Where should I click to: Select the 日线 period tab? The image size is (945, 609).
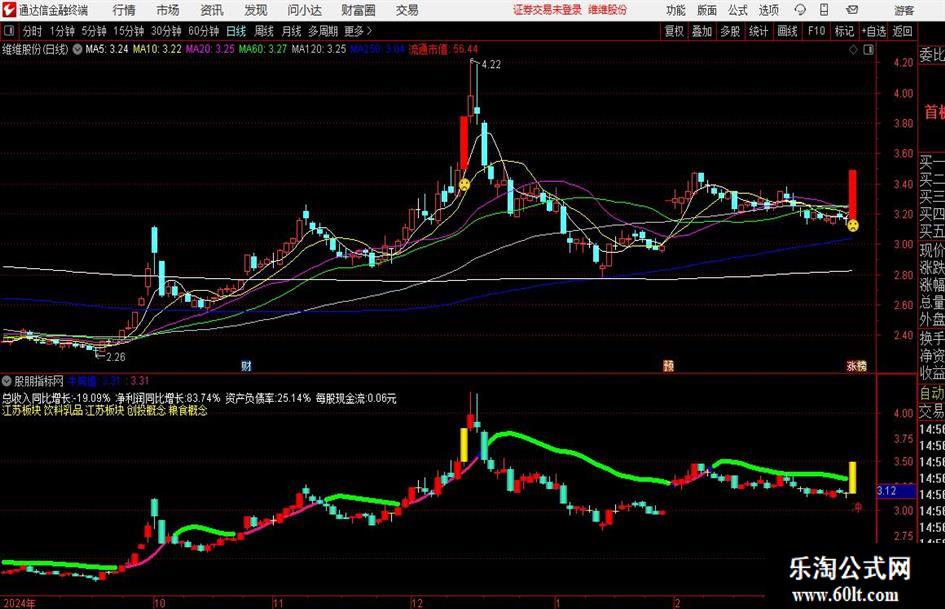236,31
